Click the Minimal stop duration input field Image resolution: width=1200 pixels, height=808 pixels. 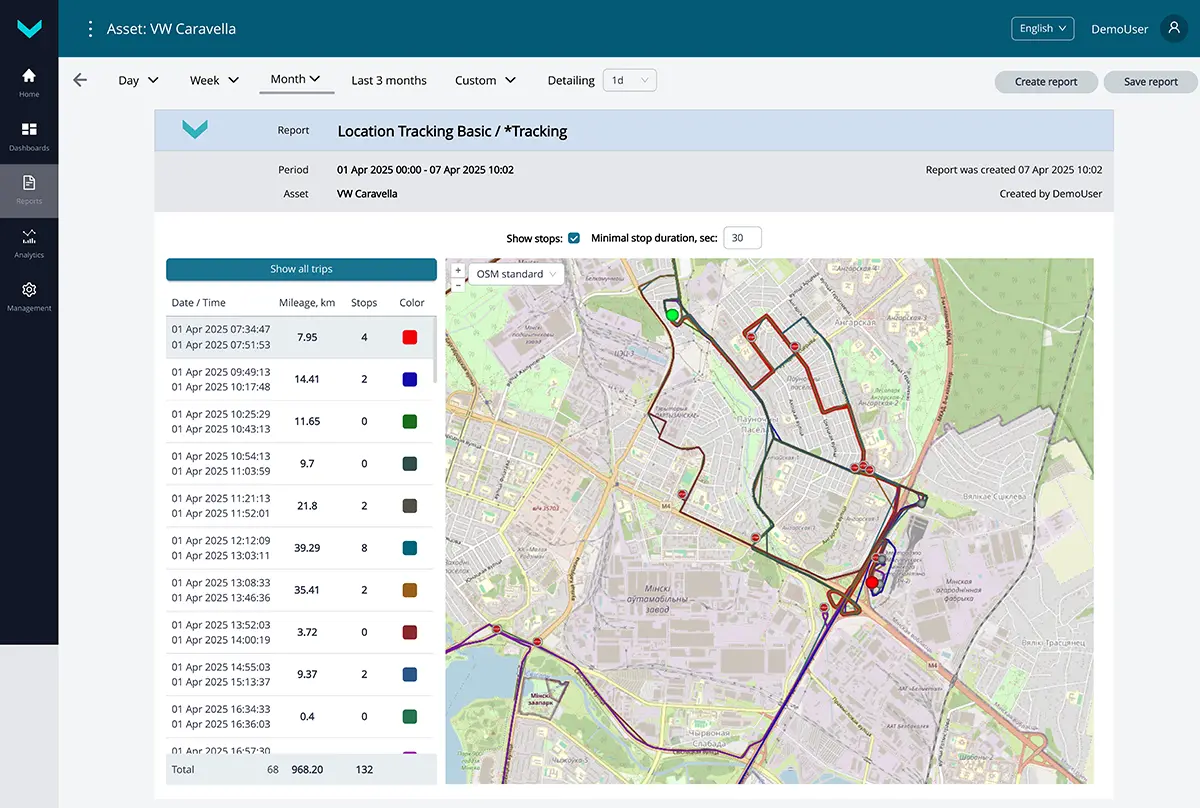(x=742, y=238)
